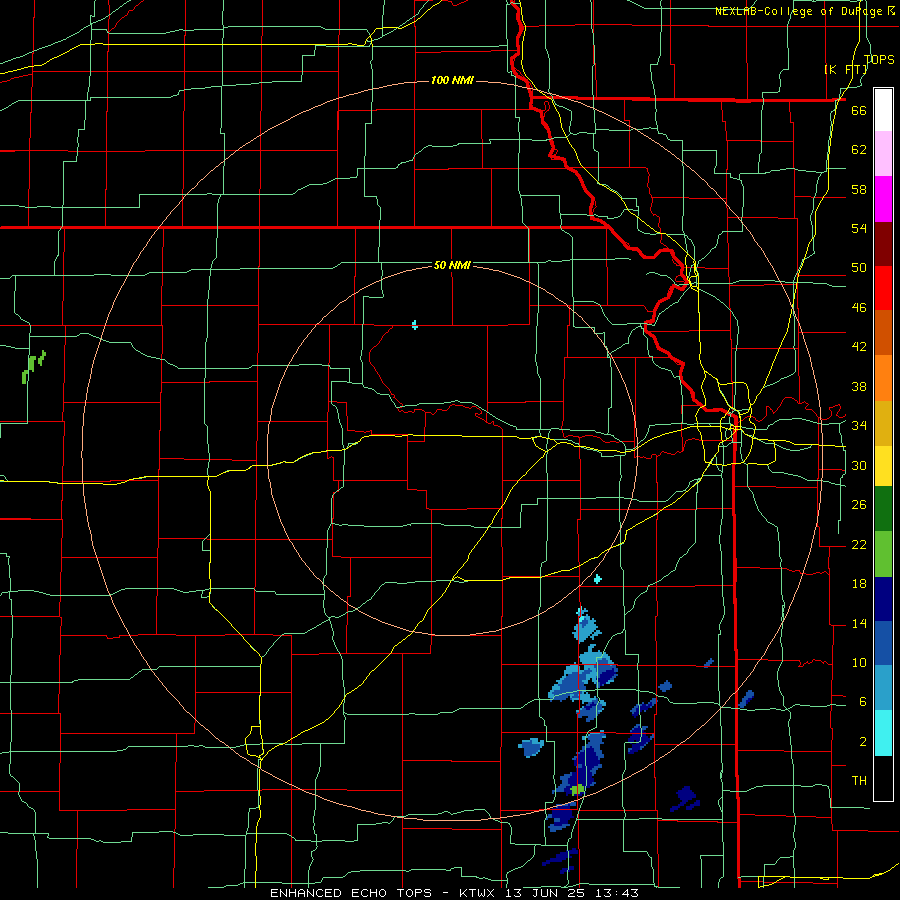Screen dimensions: 900x900
Task: Click the "K FT" units label
Action: pos(846,70)
